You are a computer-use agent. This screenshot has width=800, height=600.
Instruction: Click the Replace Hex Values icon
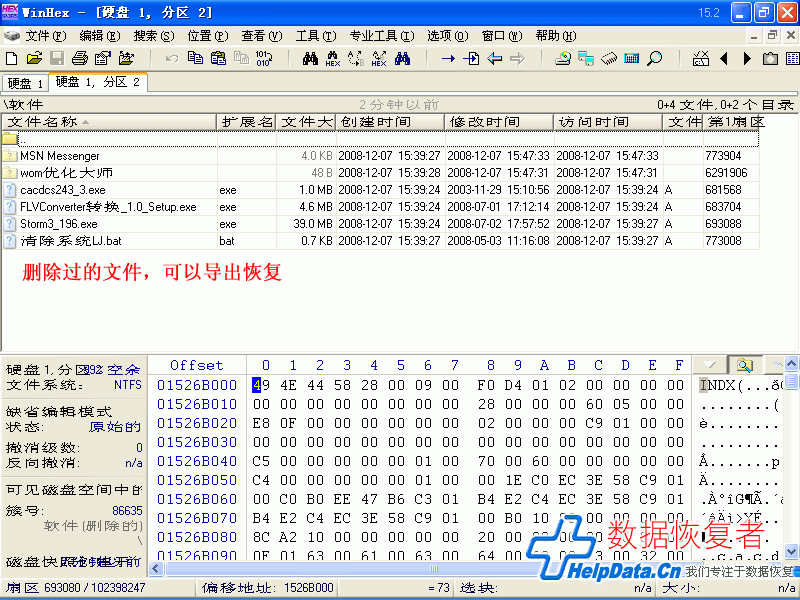point(379,59)
